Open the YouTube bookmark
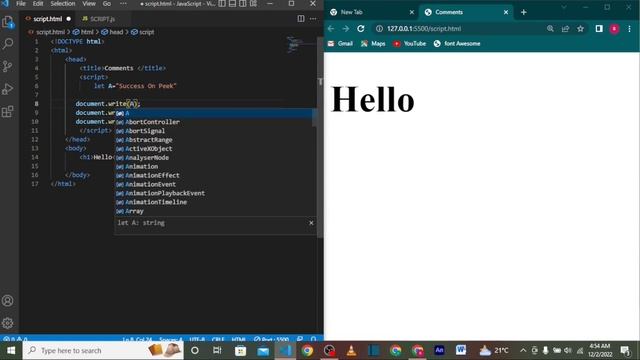This screenshot has height=360, width=640. (409, 44)
